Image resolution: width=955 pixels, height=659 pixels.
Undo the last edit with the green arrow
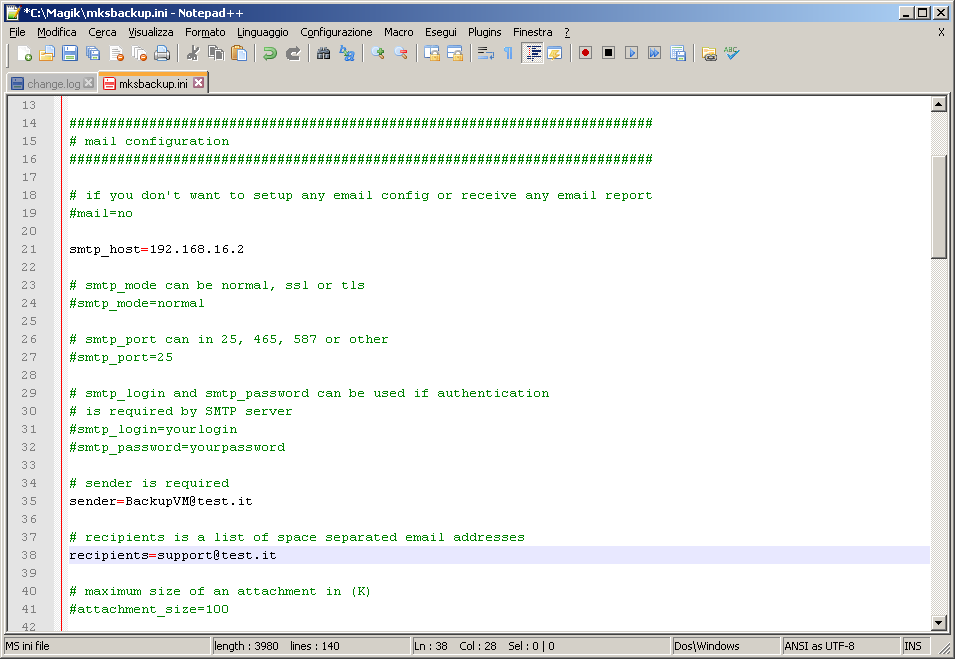pyautogui.click(x=270, y=54)
